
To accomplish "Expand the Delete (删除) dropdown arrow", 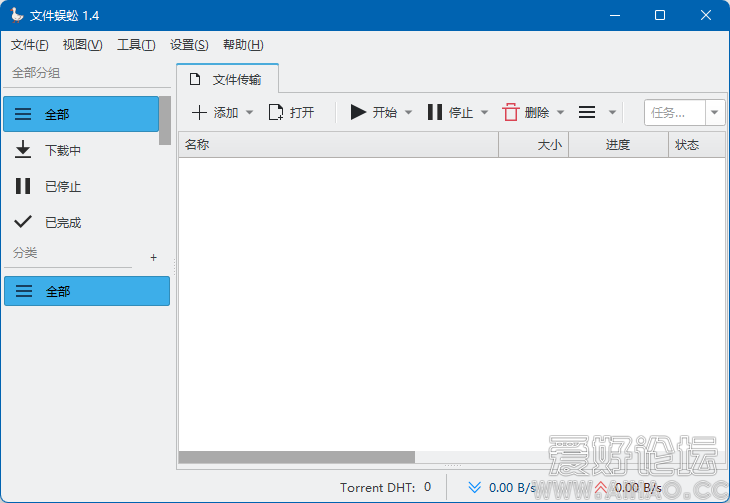I will coord(561,113).
